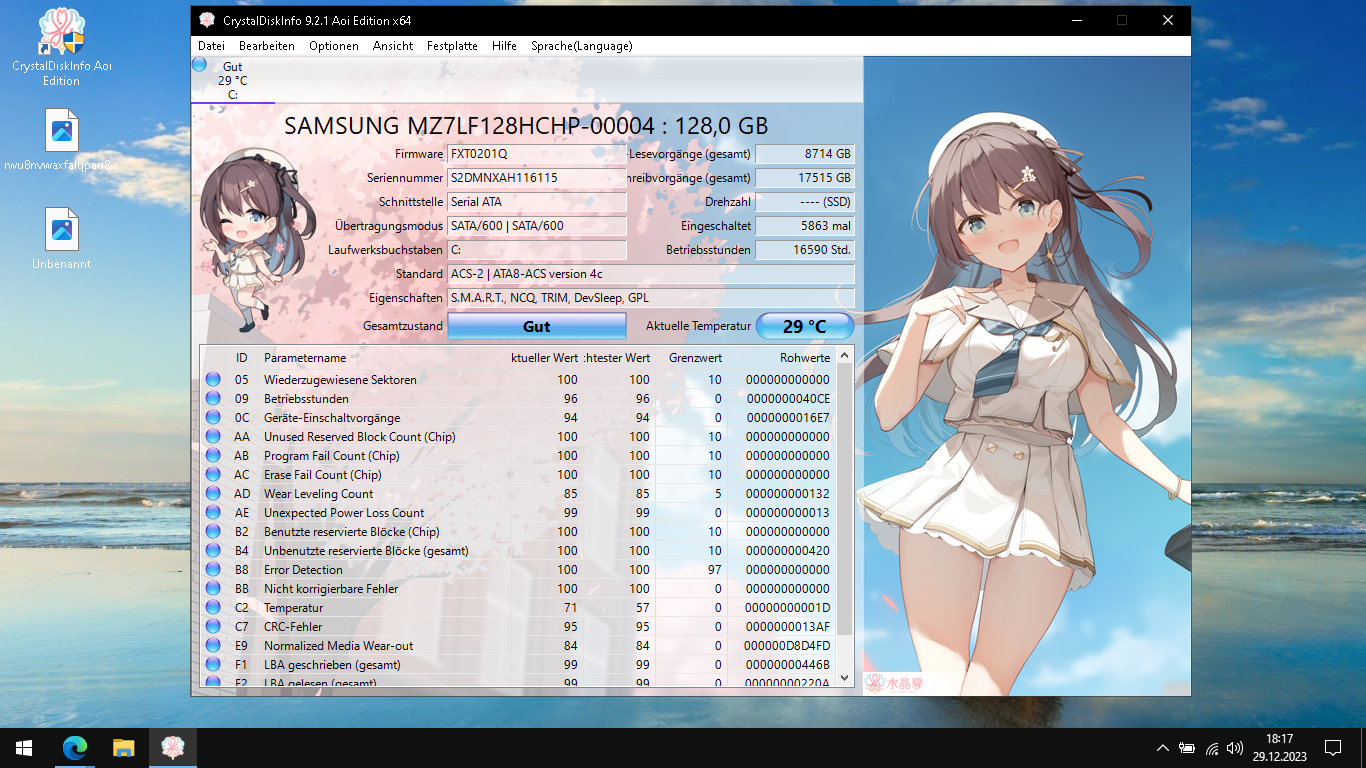Open the Optionen menu
Image resolution: width=1366 pixels, height=768 pixels.
tap(333, 46)
